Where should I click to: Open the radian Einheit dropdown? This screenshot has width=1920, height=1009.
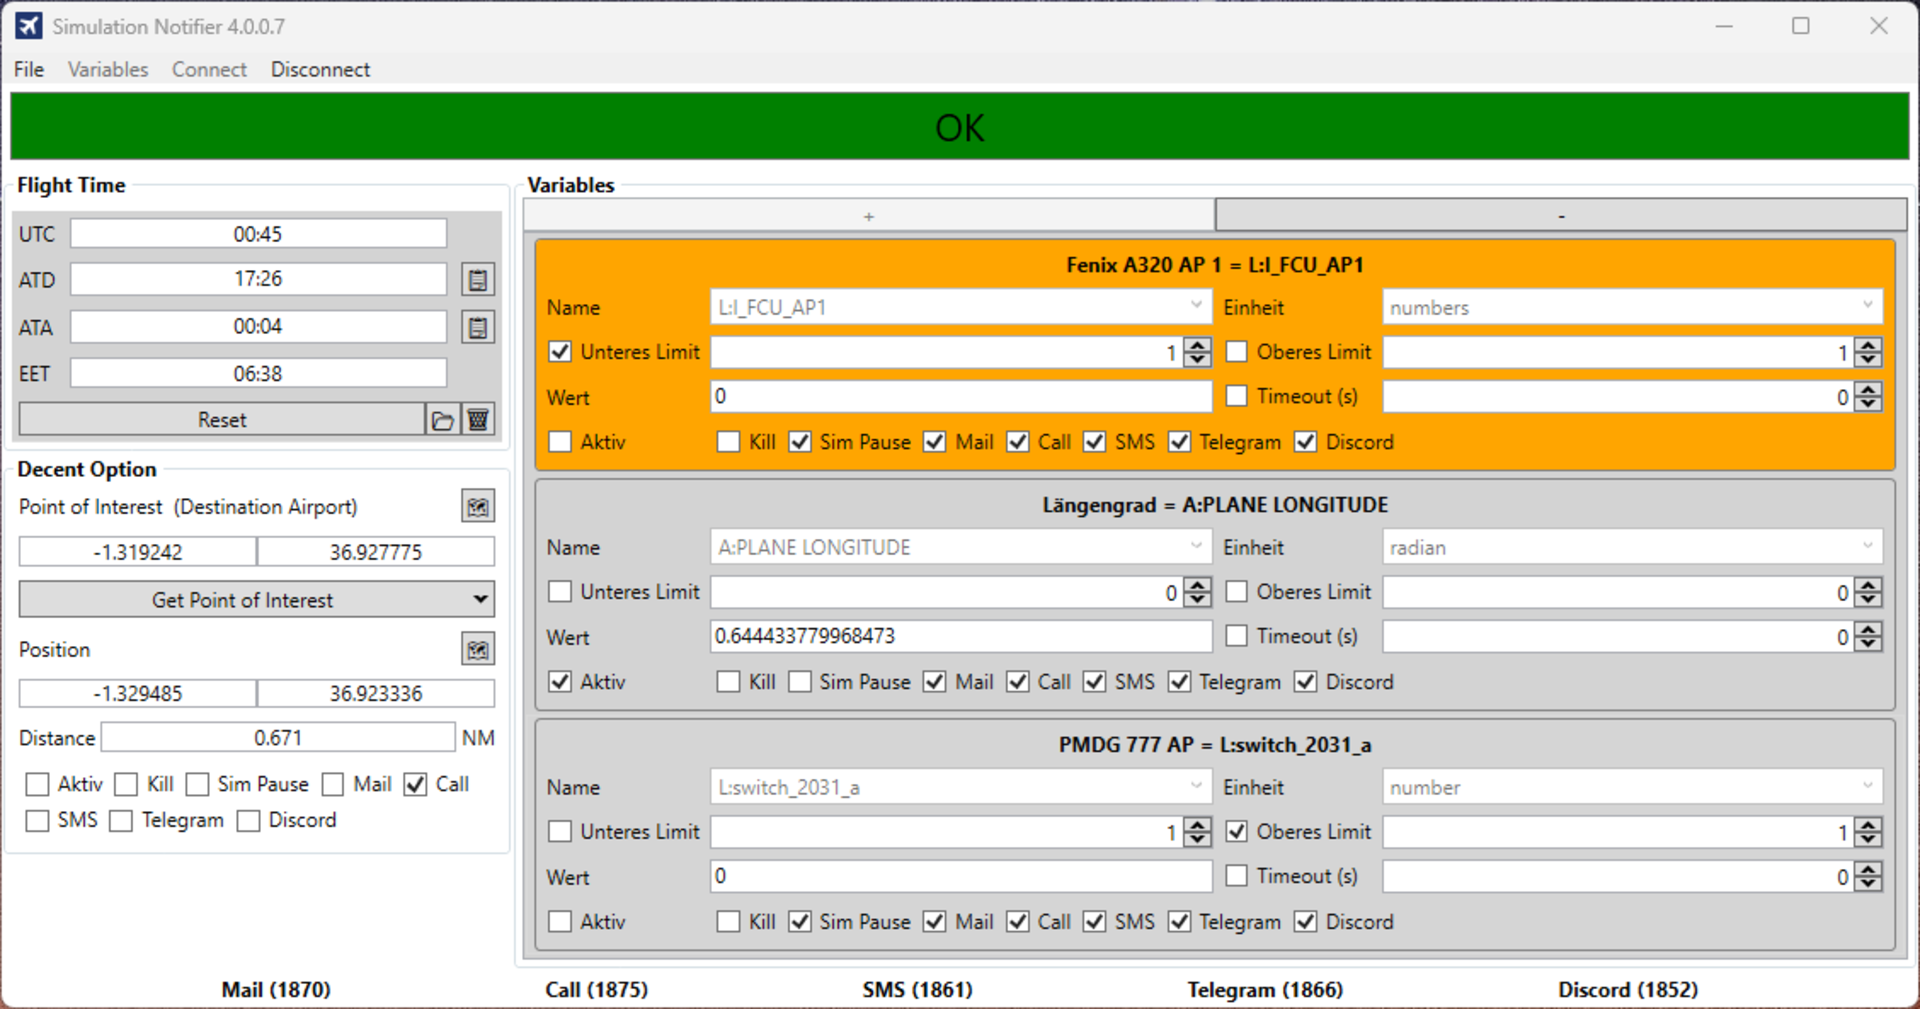(x=1632, y=547)
